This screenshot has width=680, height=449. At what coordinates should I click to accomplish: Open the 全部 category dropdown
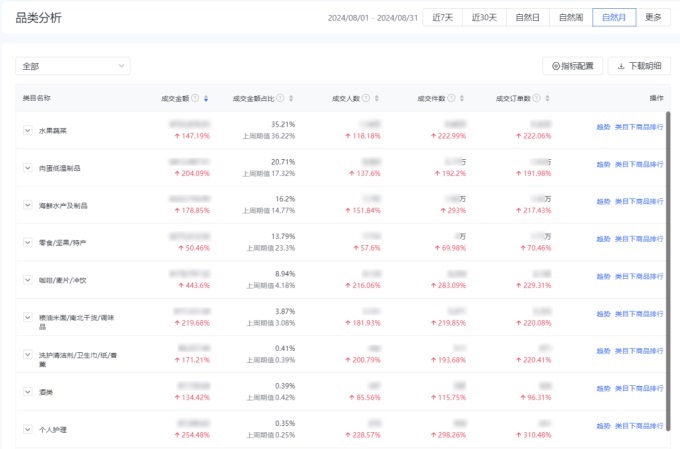(72, 66)
